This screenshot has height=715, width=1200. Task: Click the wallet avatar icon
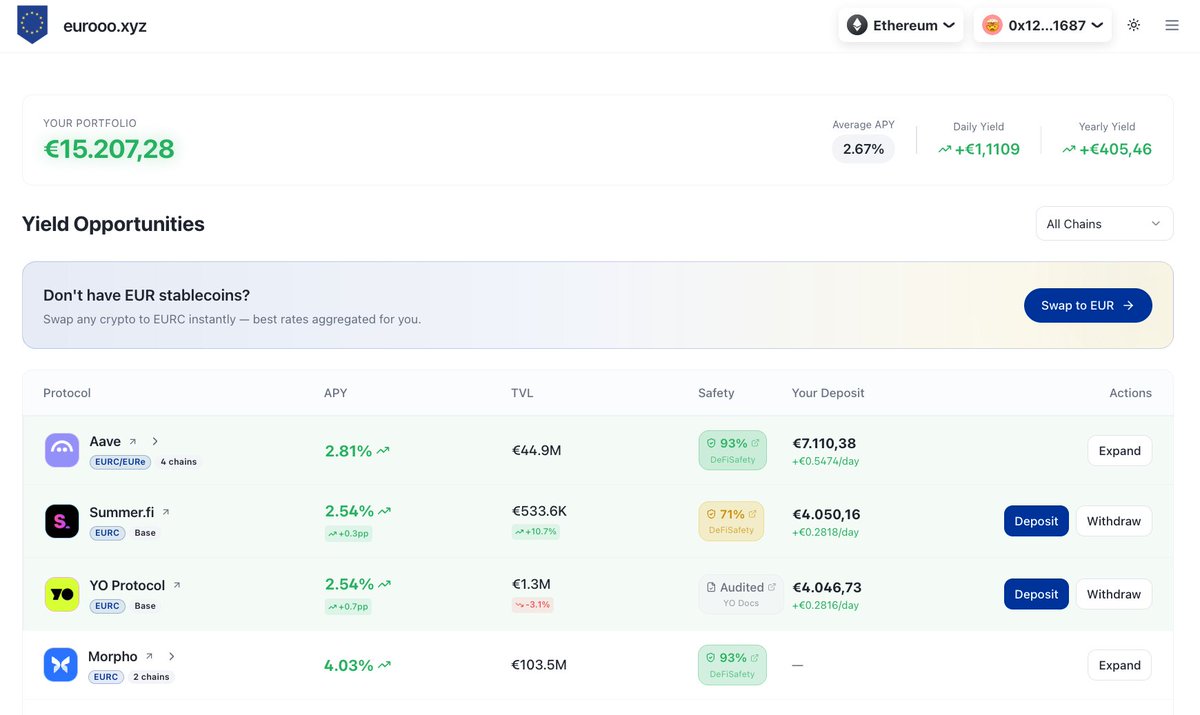(992, 25)
